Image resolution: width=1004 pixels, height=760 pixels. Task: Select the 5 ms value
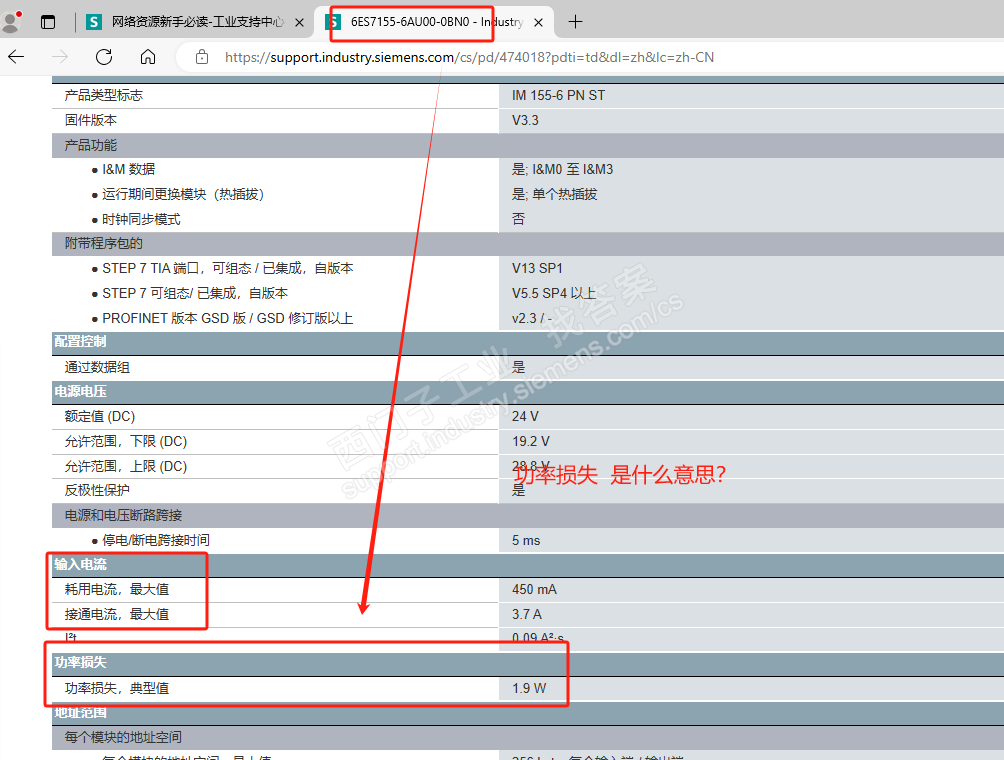click(526, 540)
